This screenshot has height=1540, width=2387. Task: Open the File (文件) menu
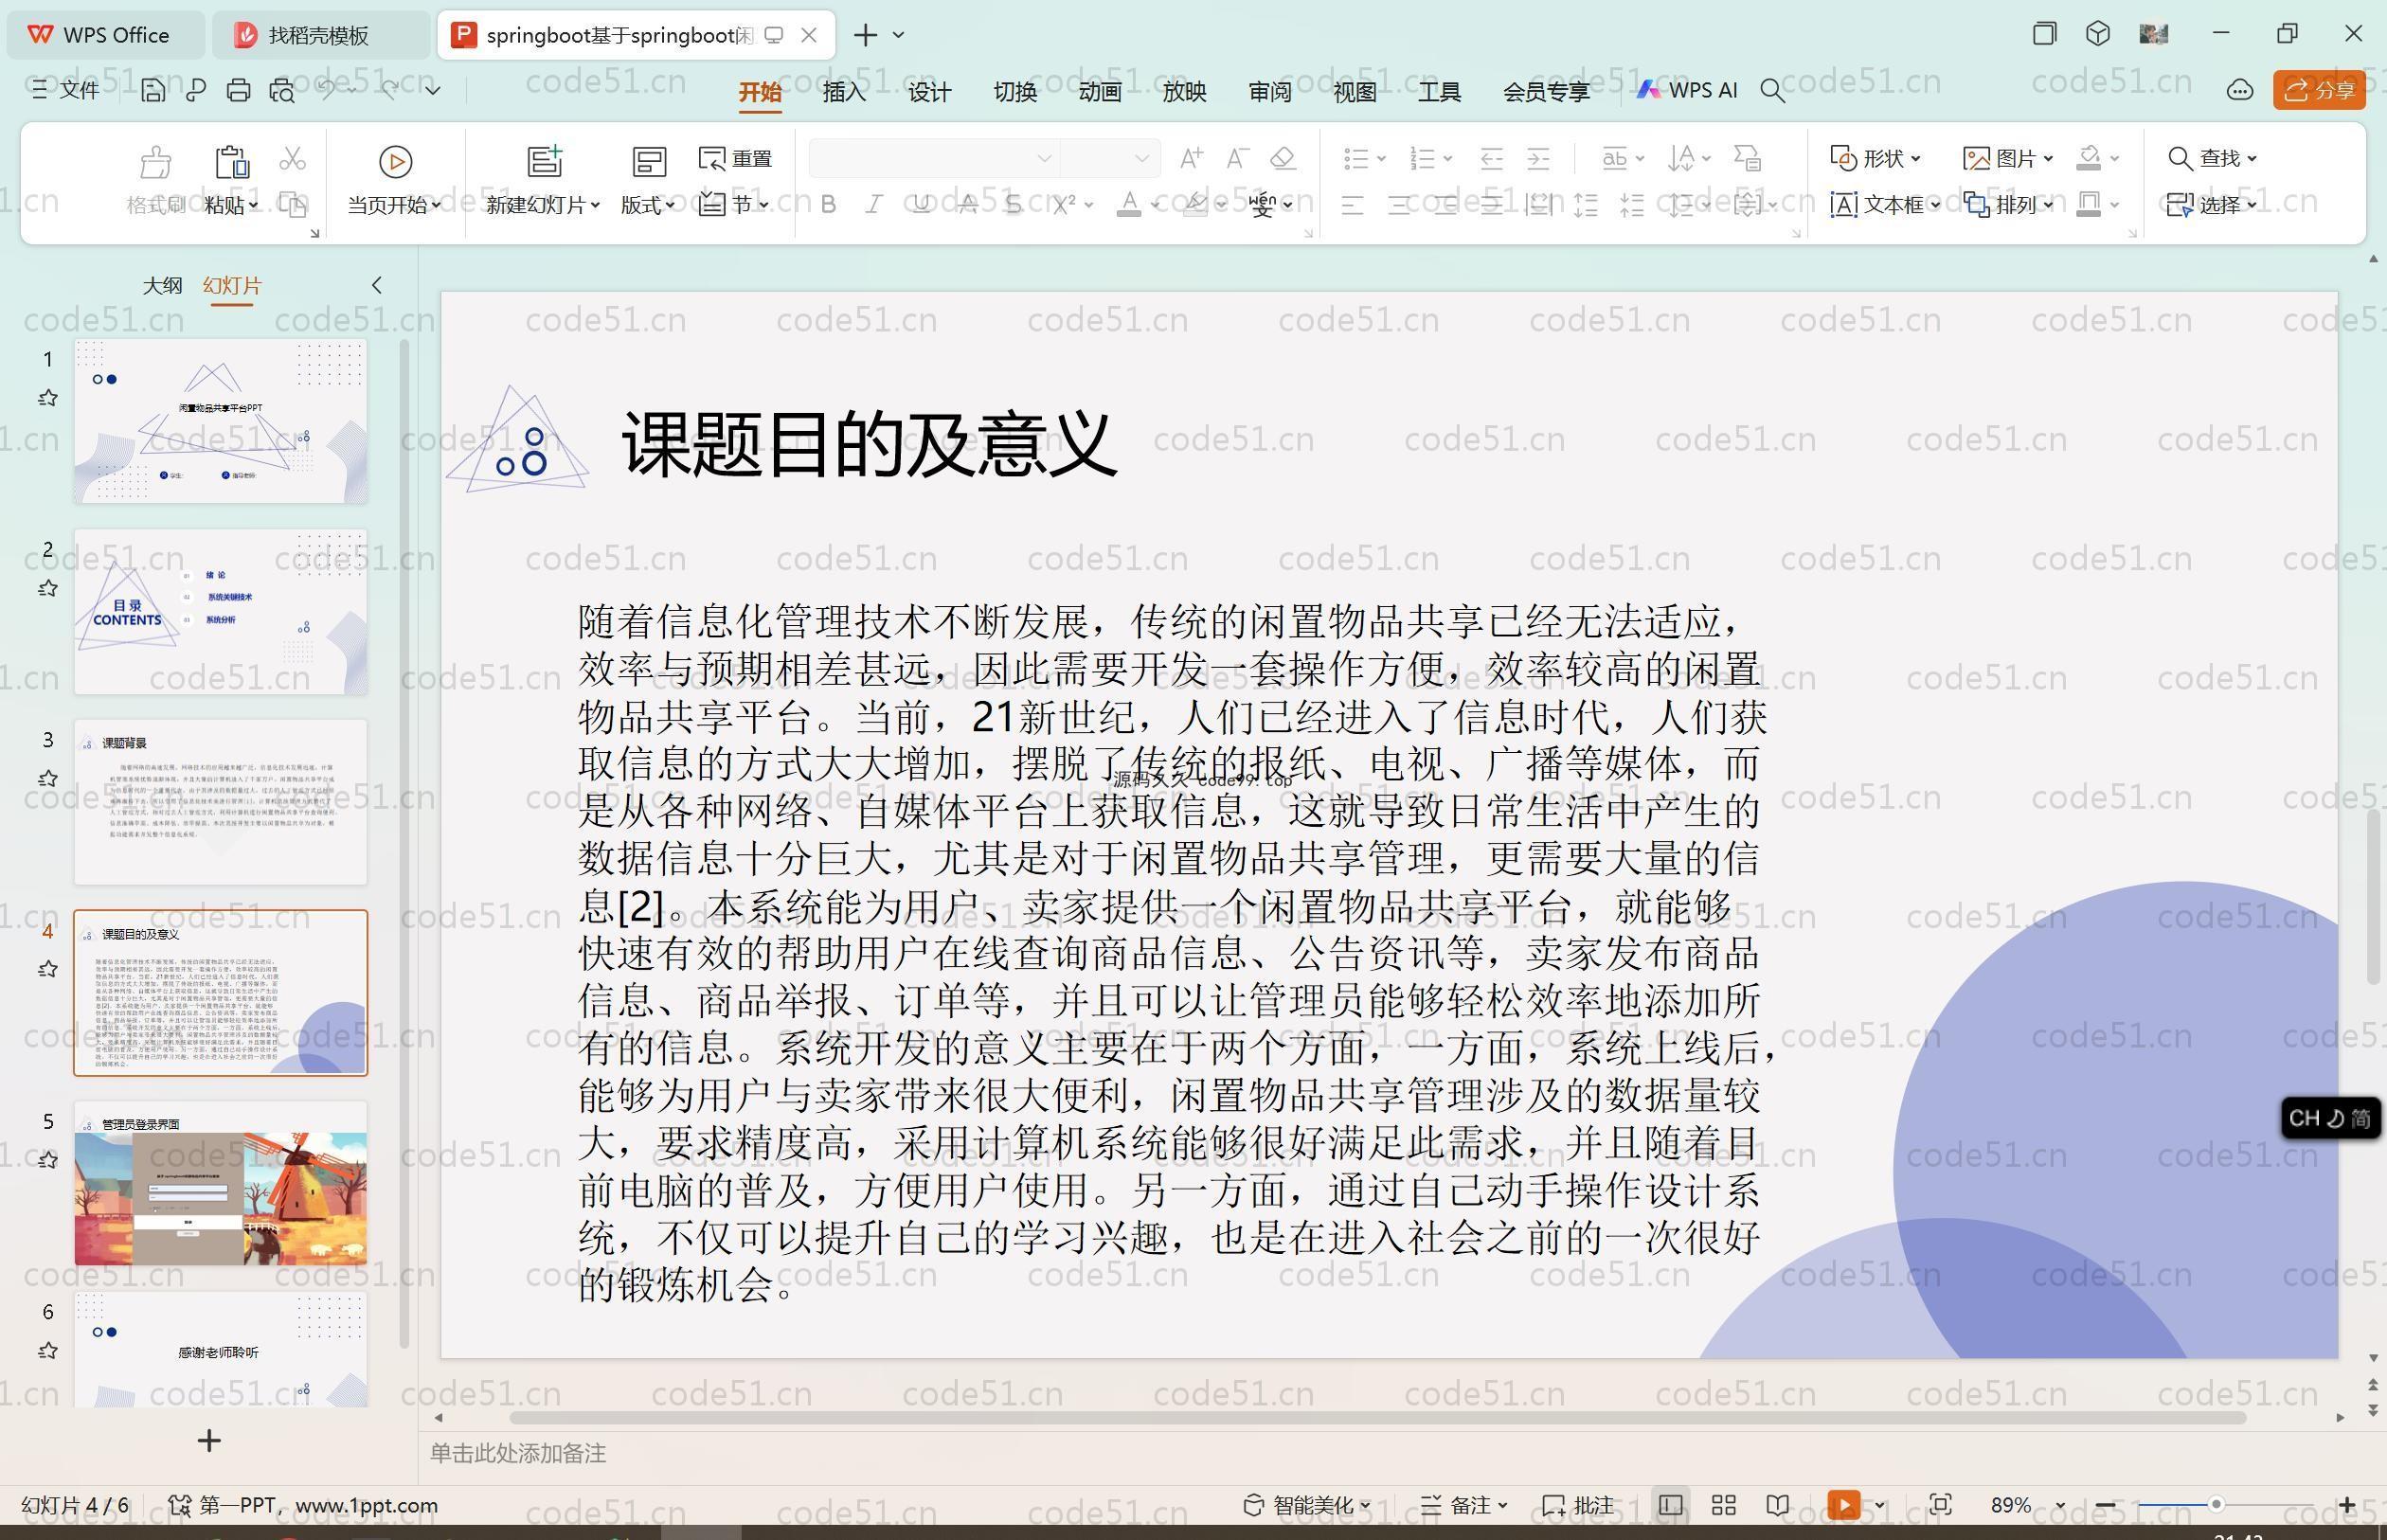point(65,90)
